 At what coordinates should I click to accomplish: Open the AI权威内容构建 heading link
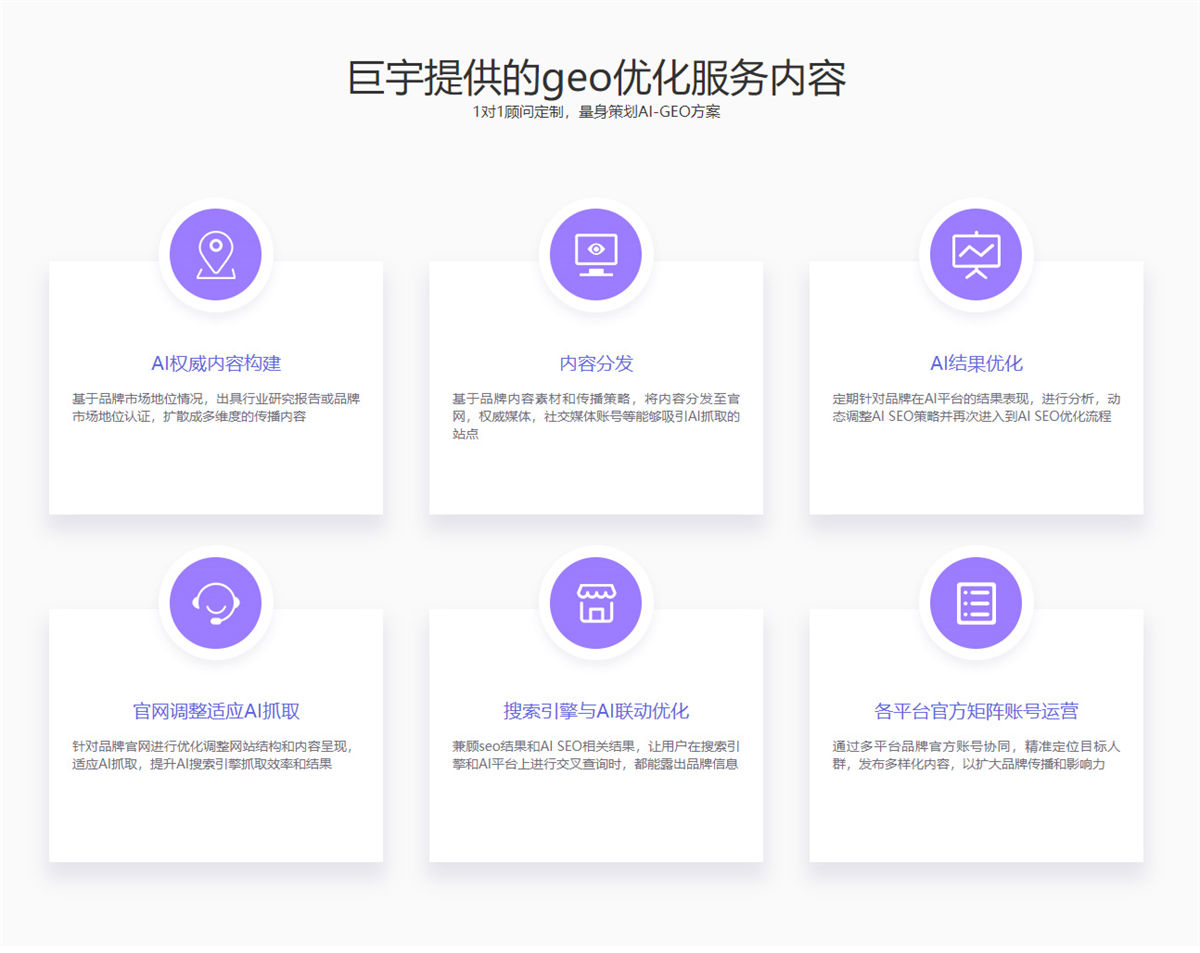216,363
